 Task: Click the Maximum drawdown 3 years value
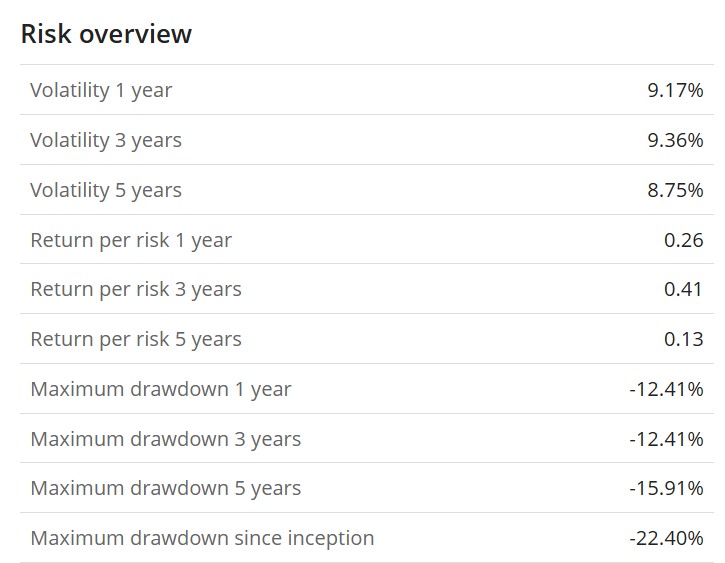(x=666, y=439)
